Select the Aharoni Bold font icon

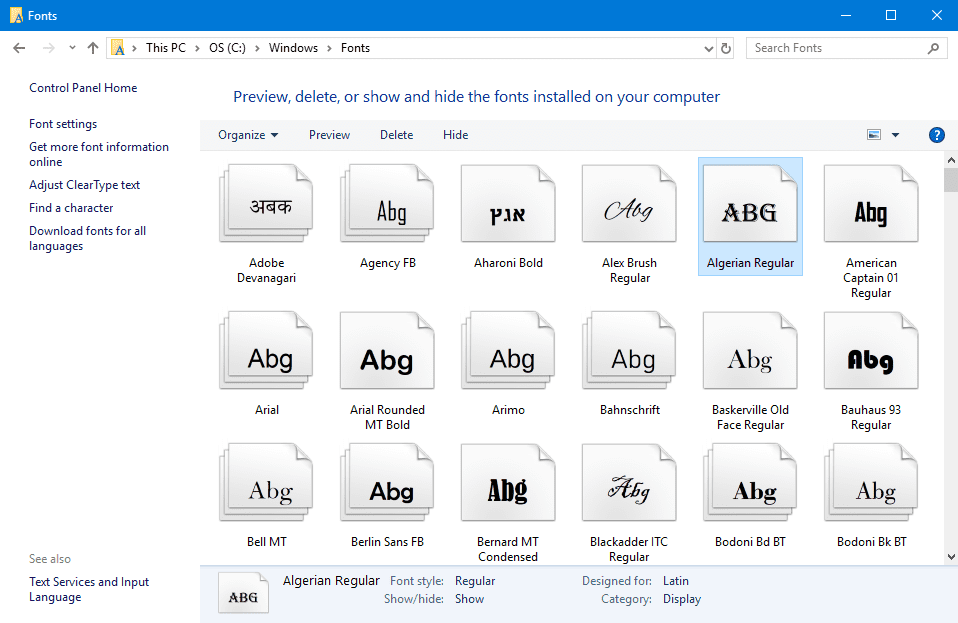(x=508, y=210)
